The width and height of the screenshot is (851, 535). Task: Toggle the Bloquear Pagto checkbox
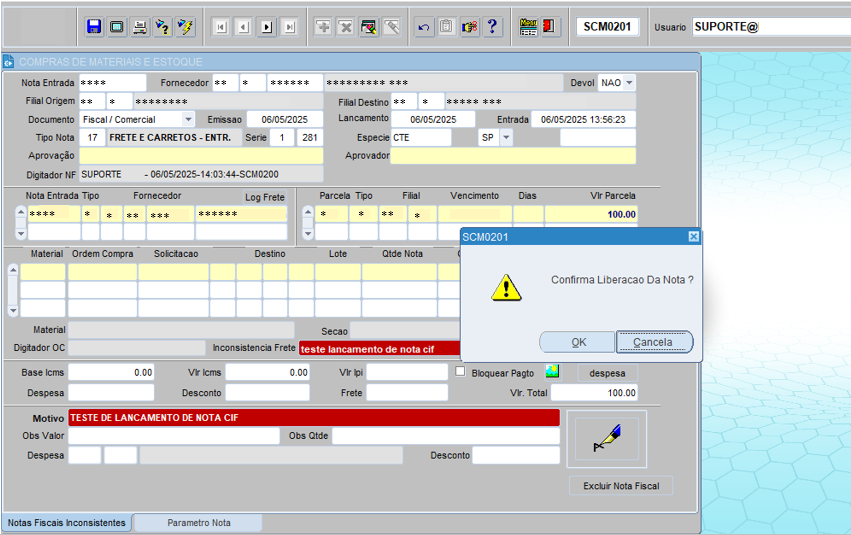pos(461,371)
